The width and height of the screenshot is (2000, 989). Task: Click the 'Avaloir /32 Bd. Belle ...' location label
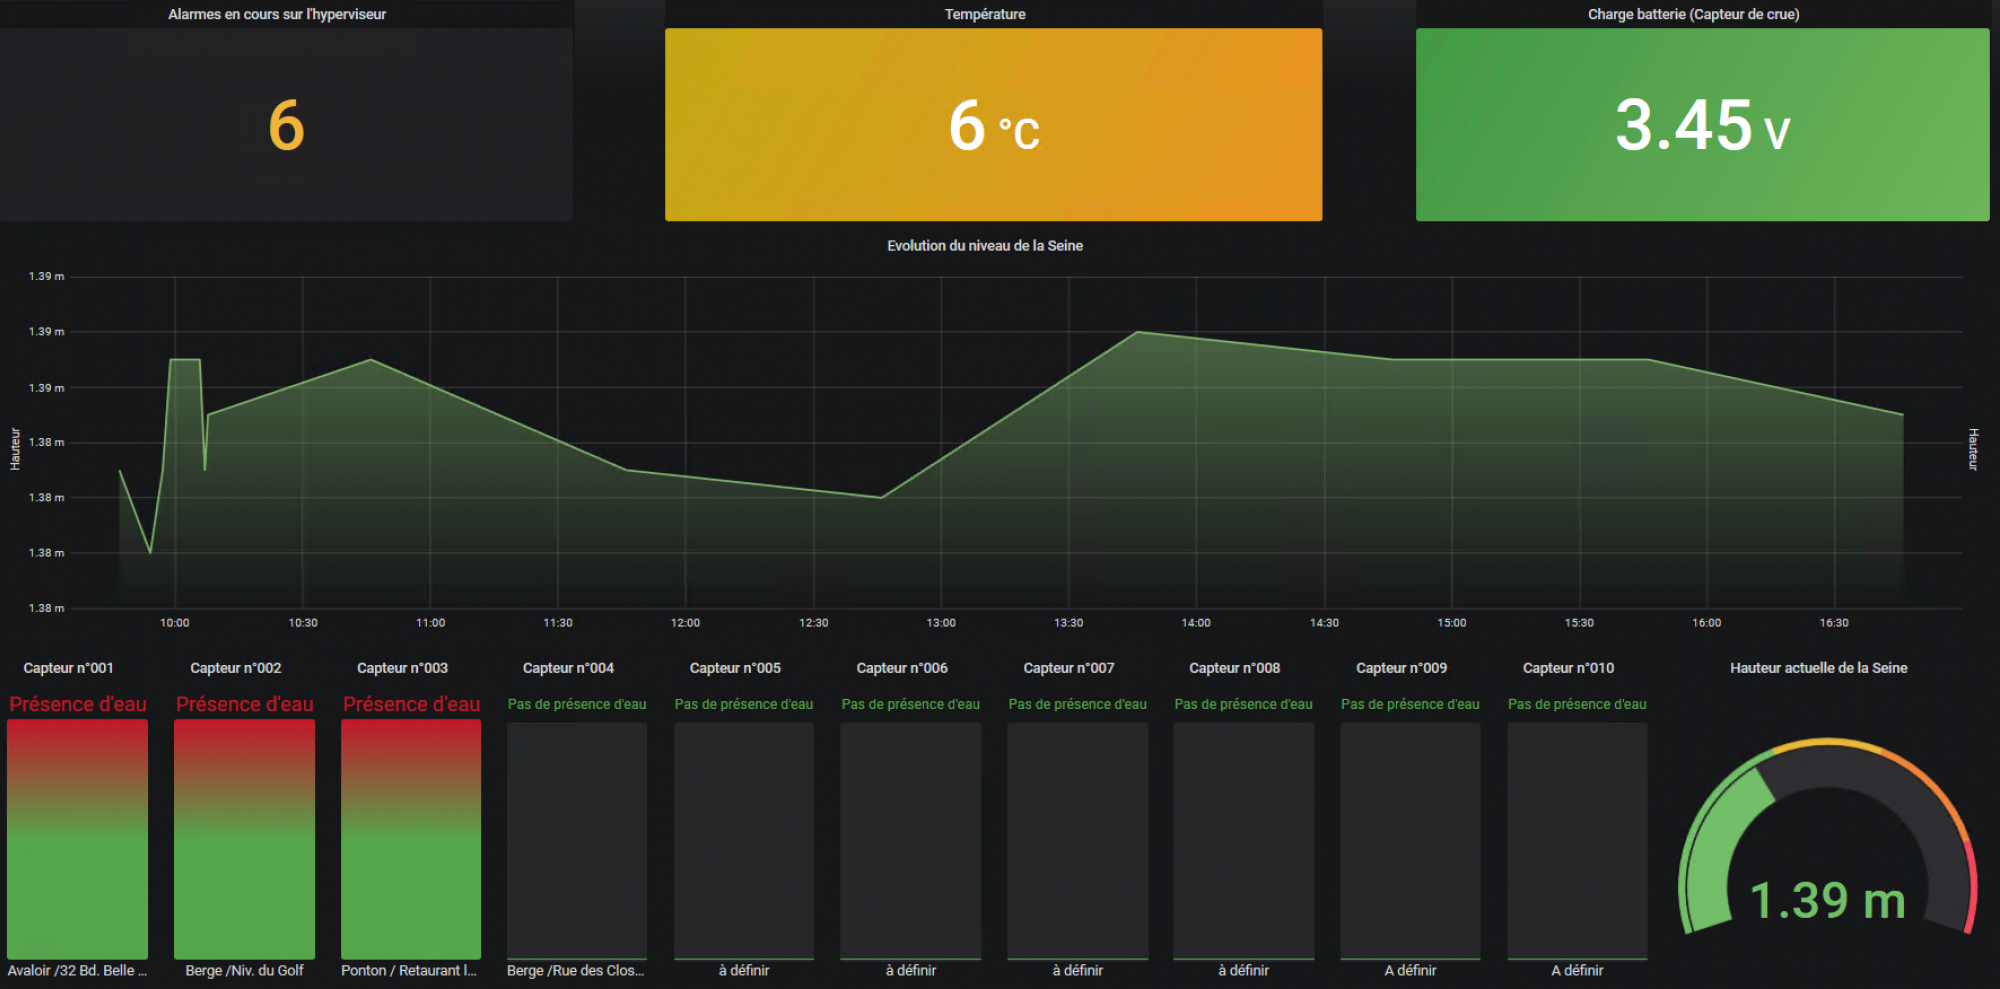(x=77, y=970)
